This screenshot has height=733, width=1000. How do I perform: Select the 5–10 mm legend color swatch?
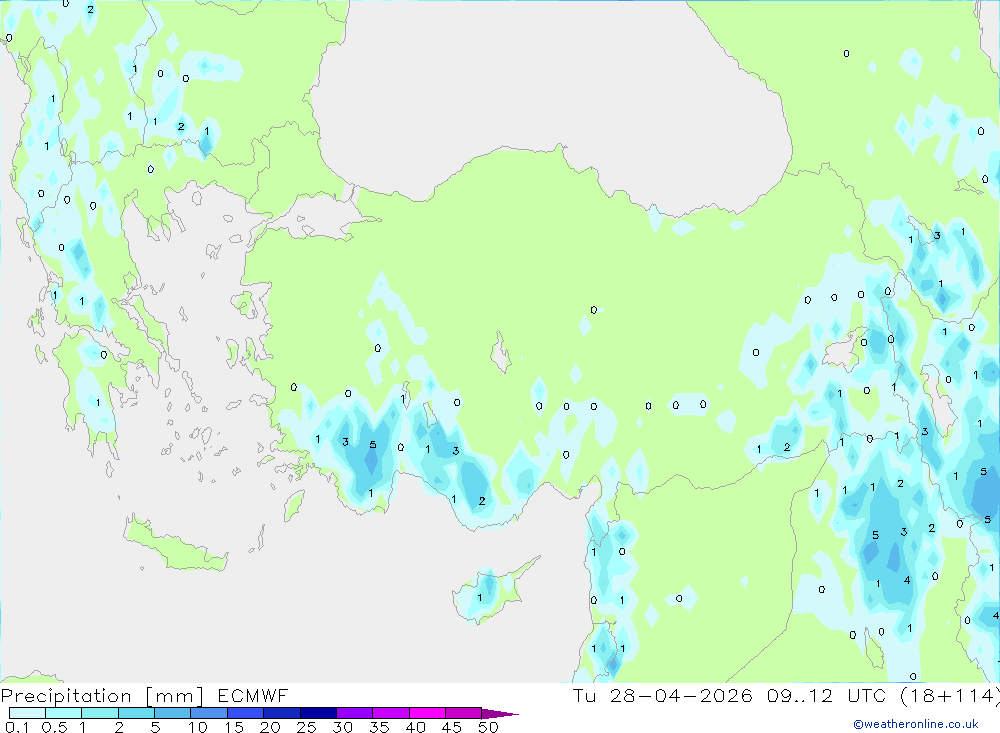172,713
